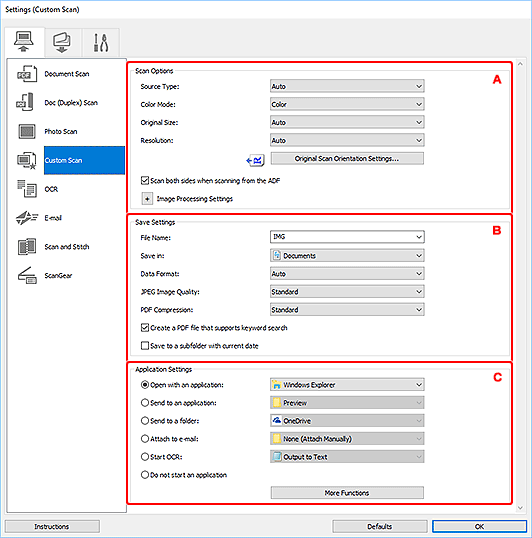Choose Do not start an application
This screenshot has height=538, width=532.
(x=145, y=475)
